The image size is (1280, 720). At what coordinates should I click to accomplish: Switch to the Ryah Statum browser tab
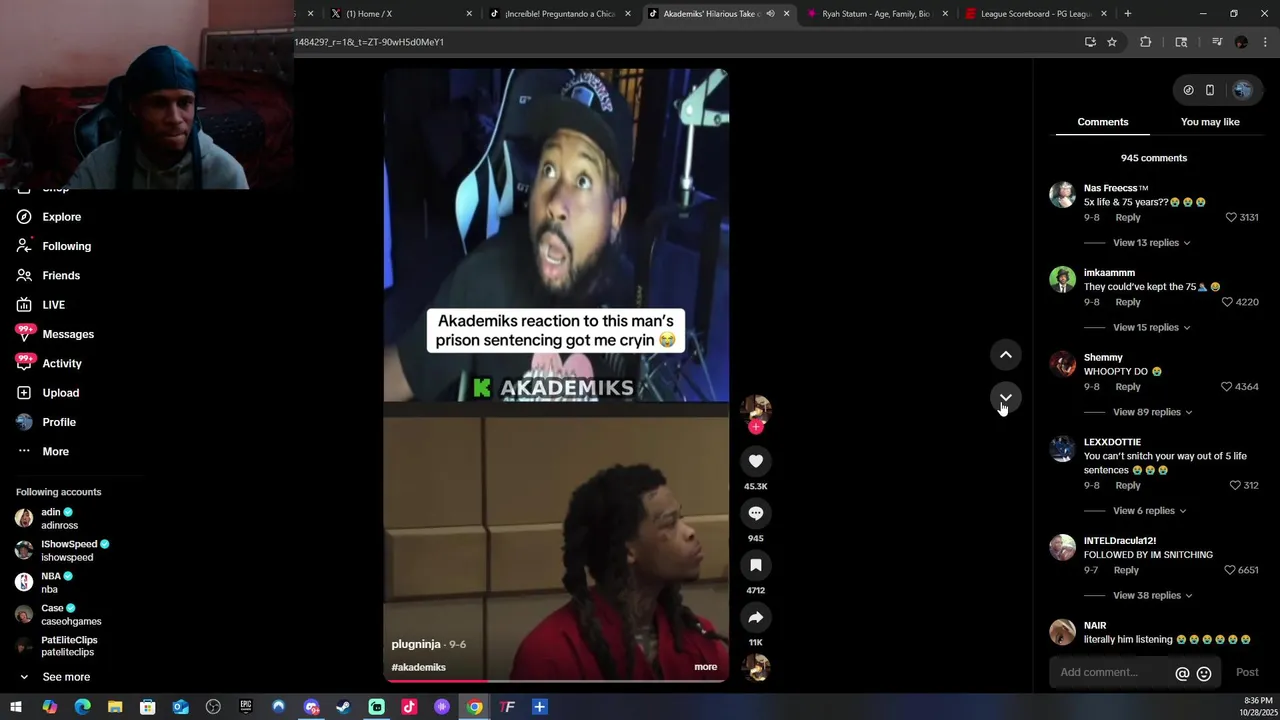coord(875,14)
